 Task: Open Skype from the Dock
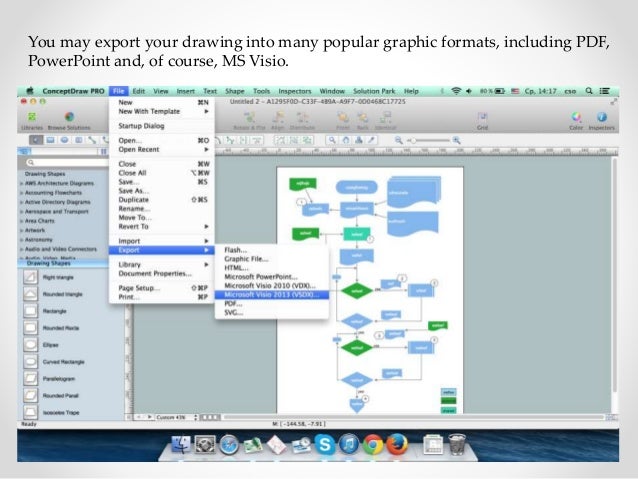(x=325, y=444)
